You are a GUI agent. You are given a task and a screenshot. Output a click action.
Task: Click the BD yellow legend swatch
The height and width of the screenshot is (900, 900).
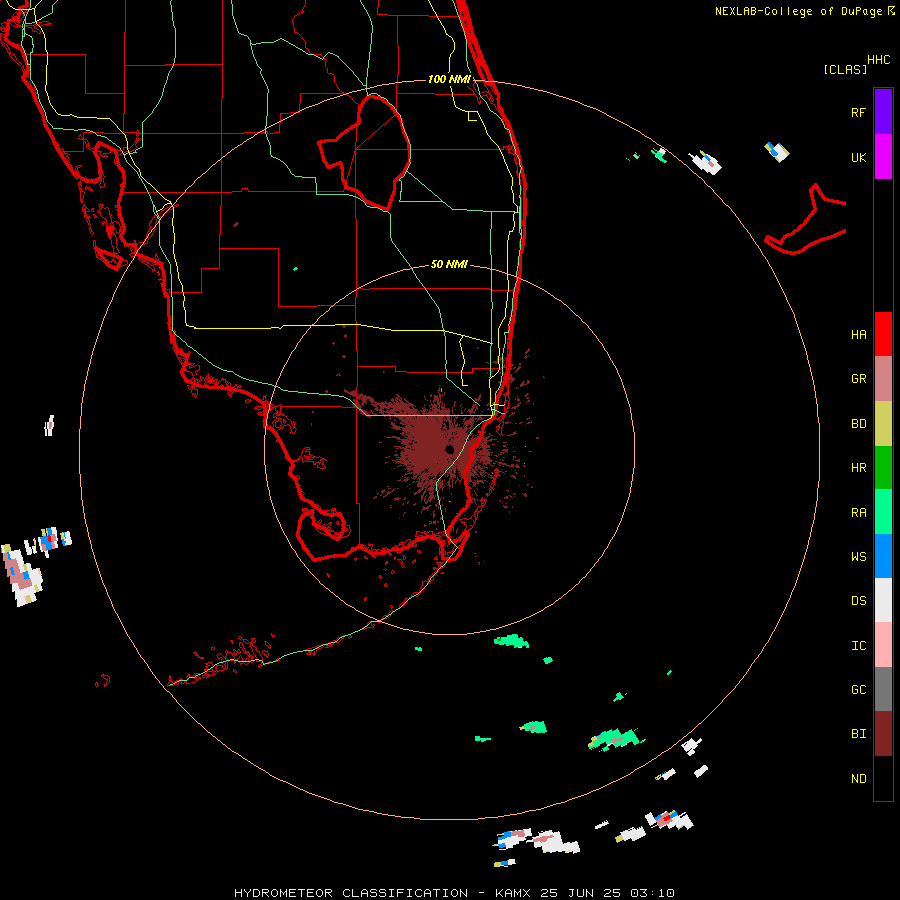tap(883, 424)
